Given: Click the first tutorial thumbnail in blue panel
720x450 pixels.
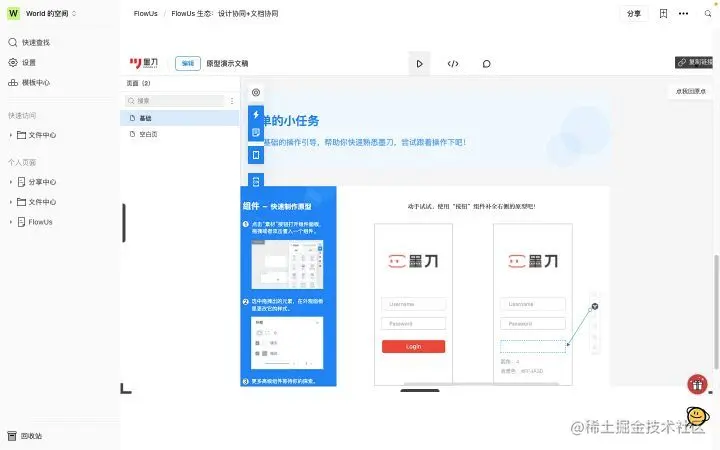Looking at the screenshot, I should coord(287,264).
